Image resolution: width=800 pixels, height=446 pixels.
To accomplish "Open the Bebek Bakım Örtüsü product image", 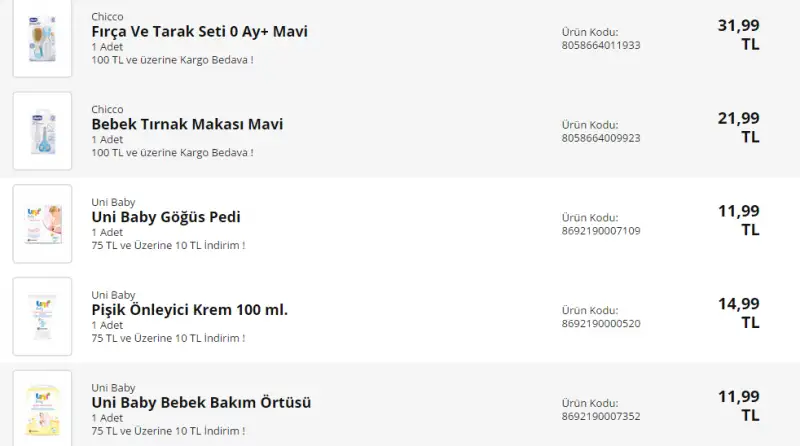I will pos(42,409).
